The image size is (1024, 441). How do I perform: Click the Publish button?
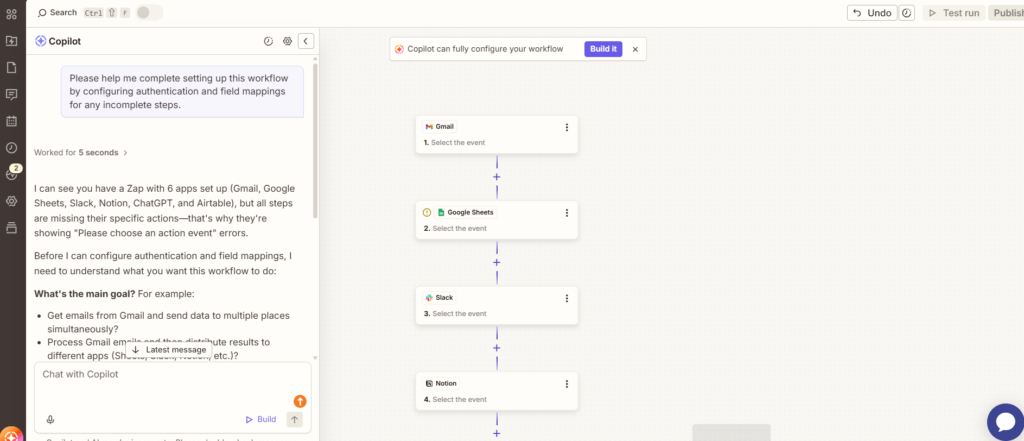[x=1006, y=13]
